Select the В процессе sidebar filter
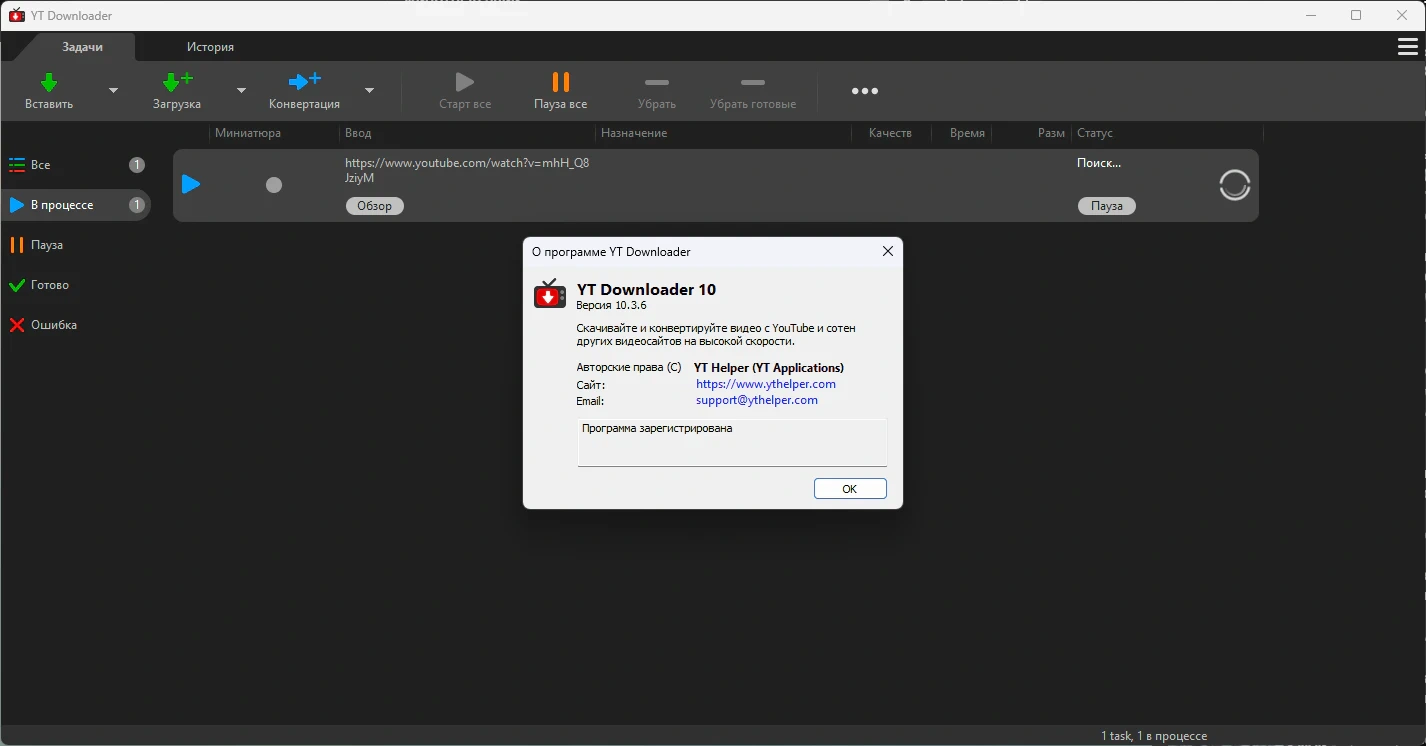This screenshot has width=1426, height=746. click(75, 205)
